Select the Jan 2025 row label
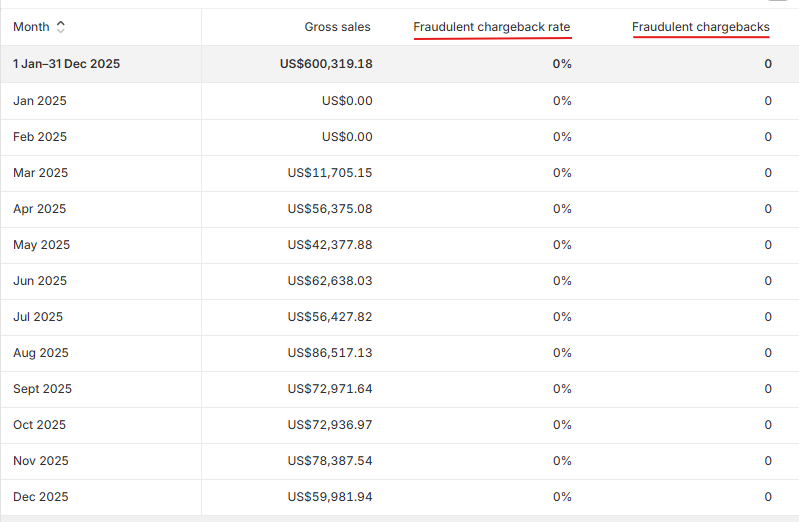 [40, 101]
